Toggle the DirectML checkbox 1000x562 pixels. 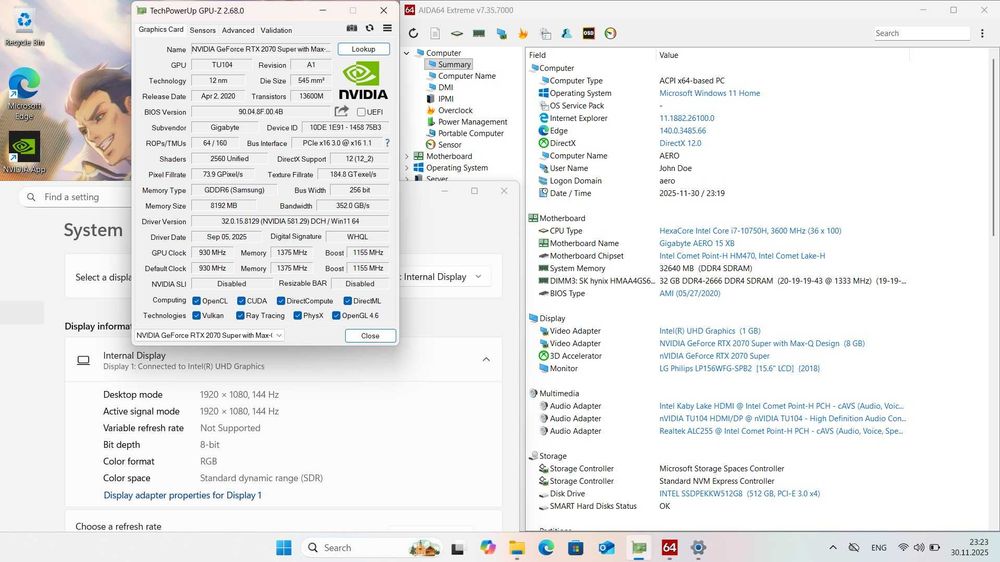348,300
